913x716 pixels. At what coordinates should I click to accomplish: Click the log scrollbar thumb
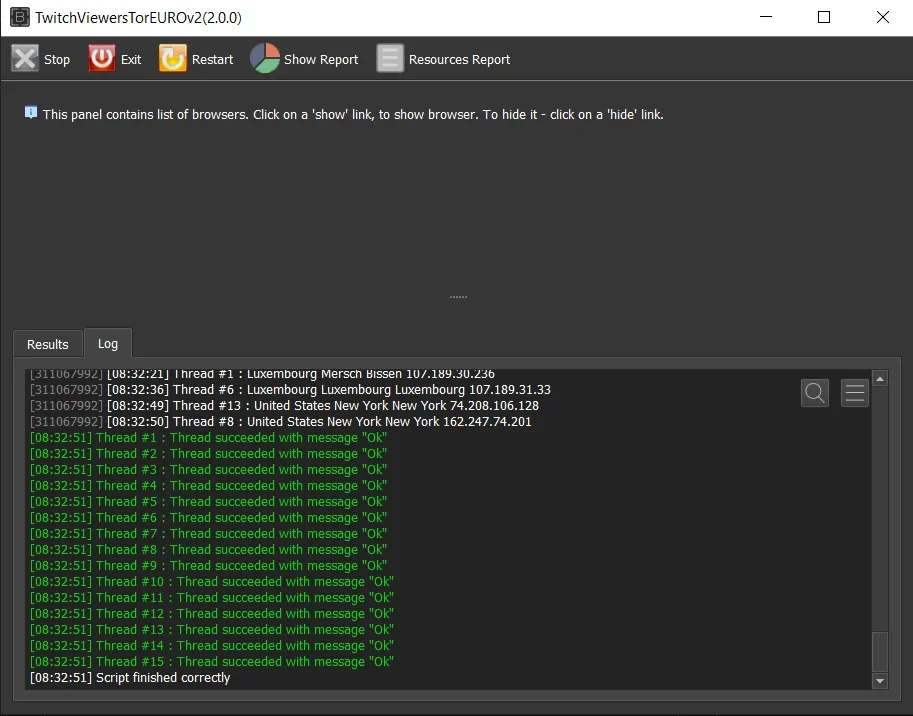(x=880, y=652)
